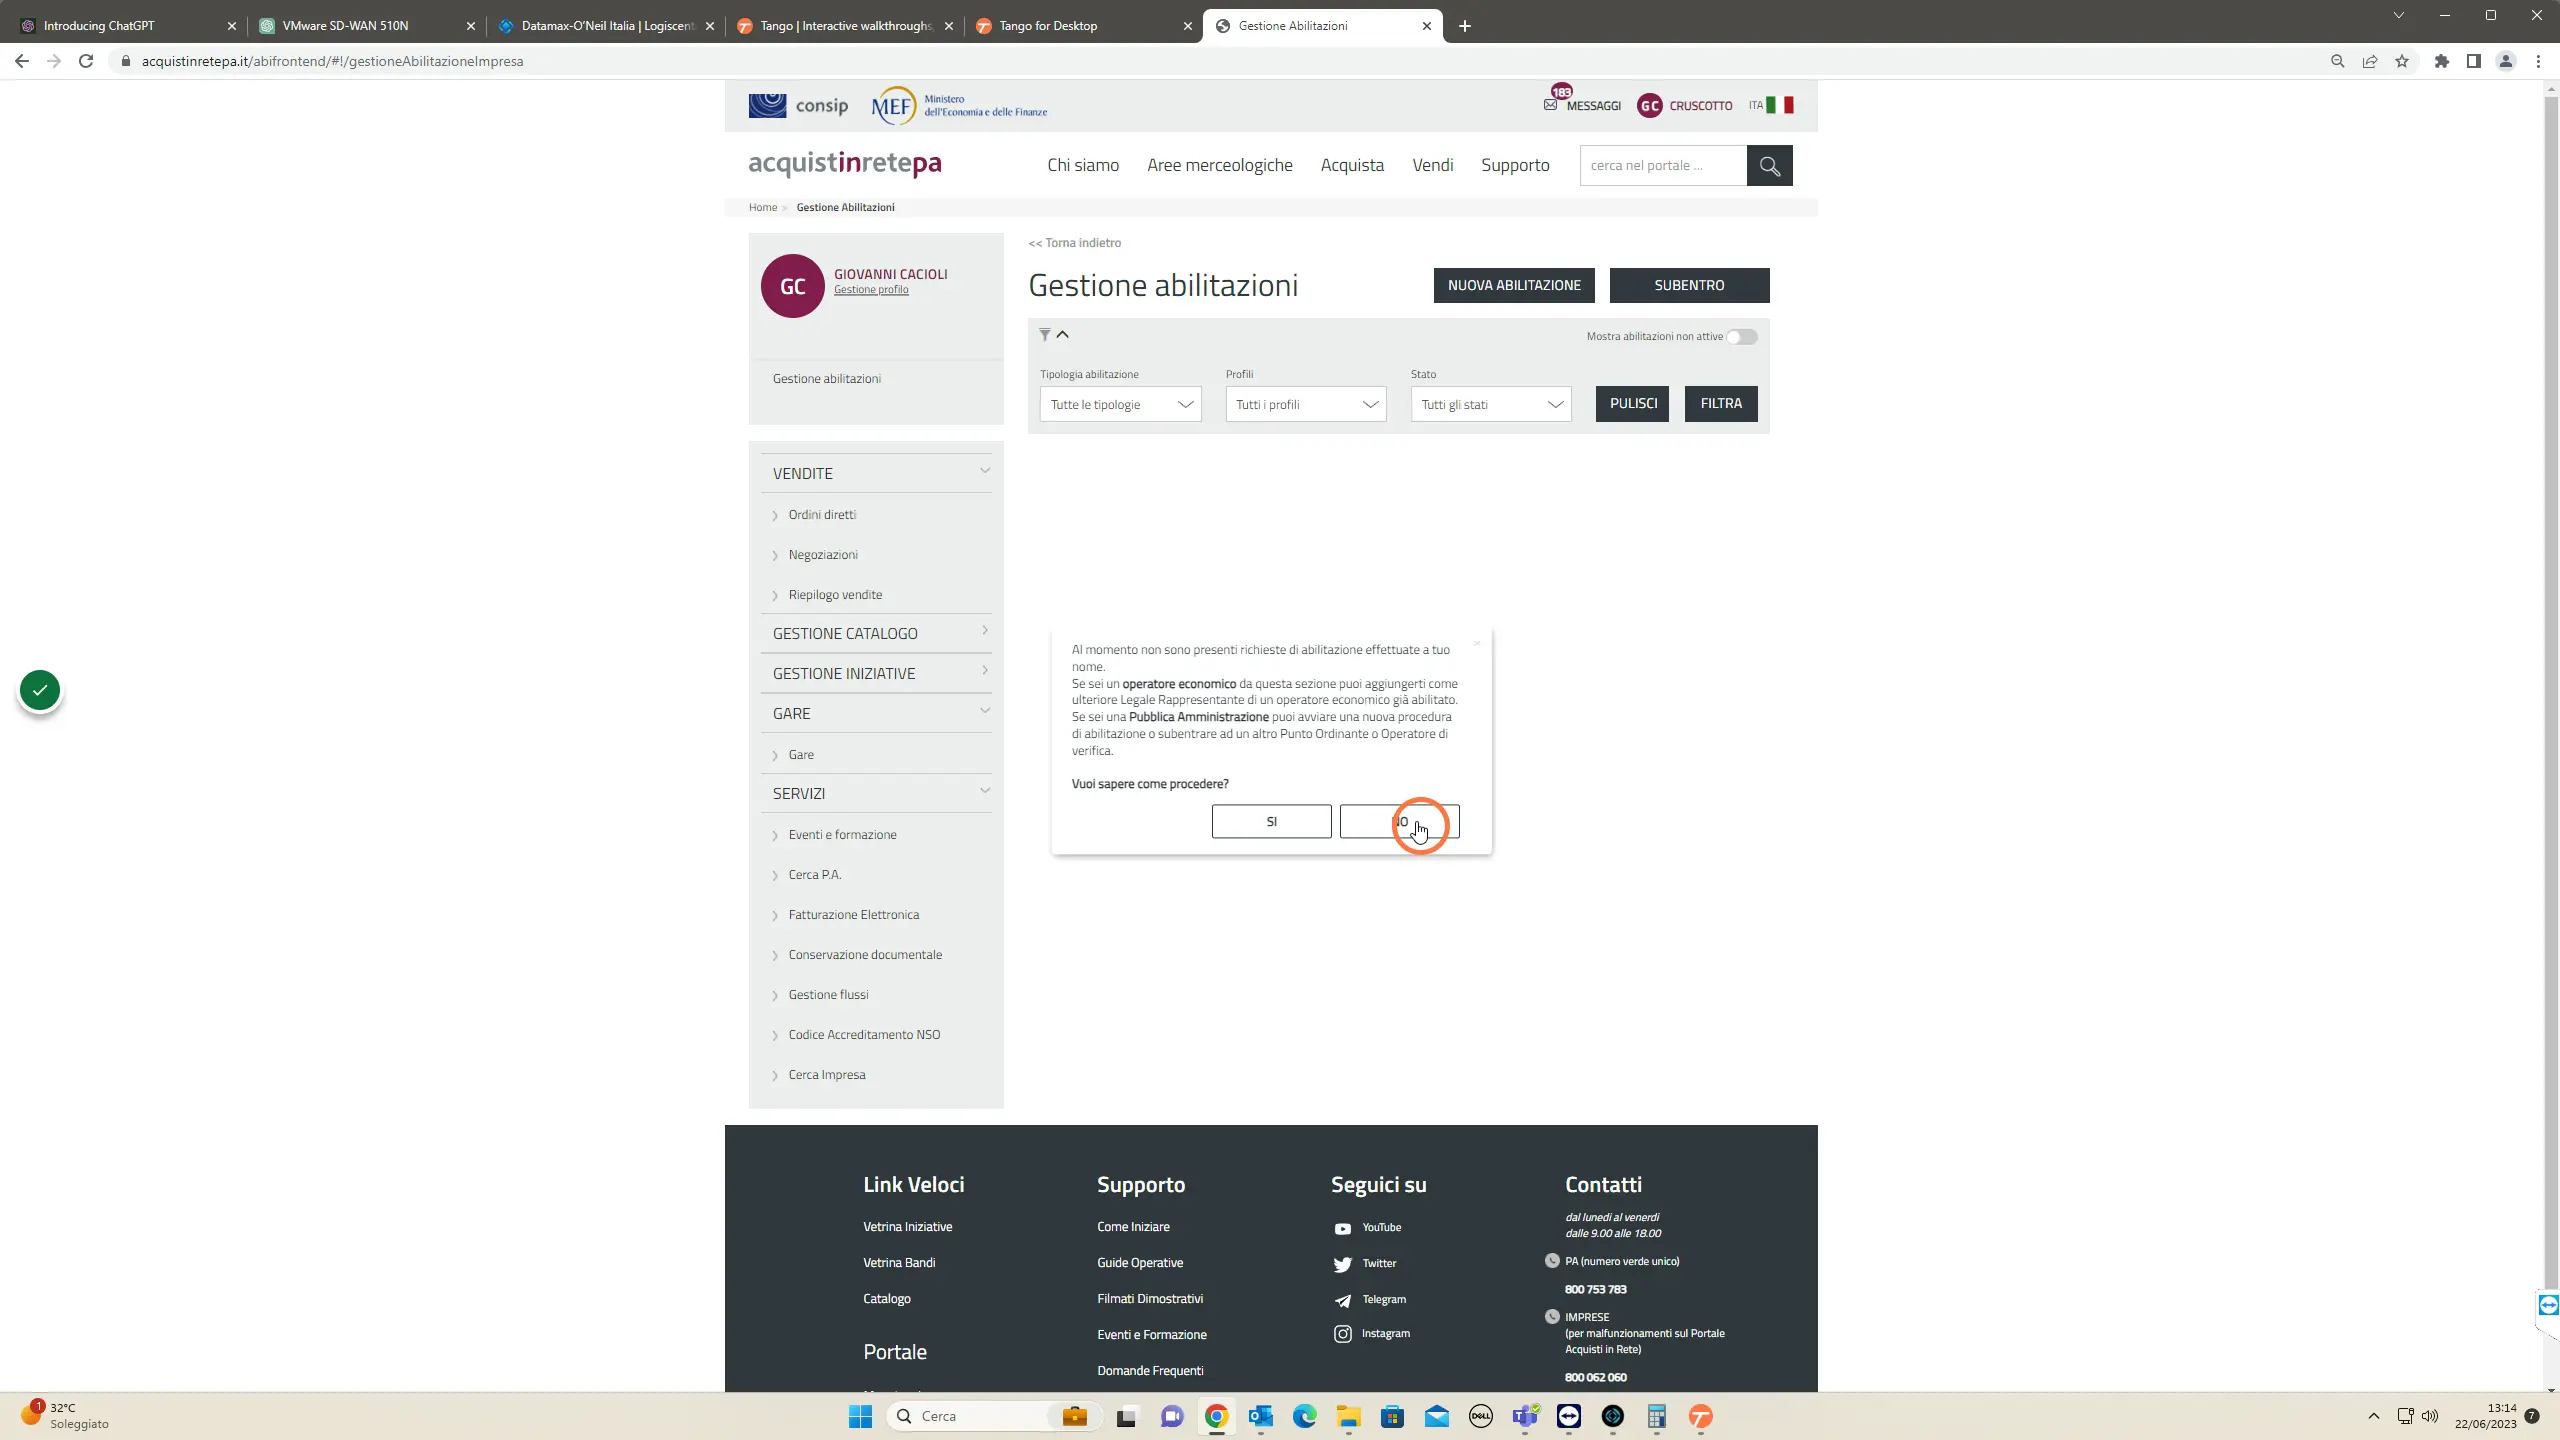Toggle Mostra abilitazioni non attive switch

[x=1742, y=337]
